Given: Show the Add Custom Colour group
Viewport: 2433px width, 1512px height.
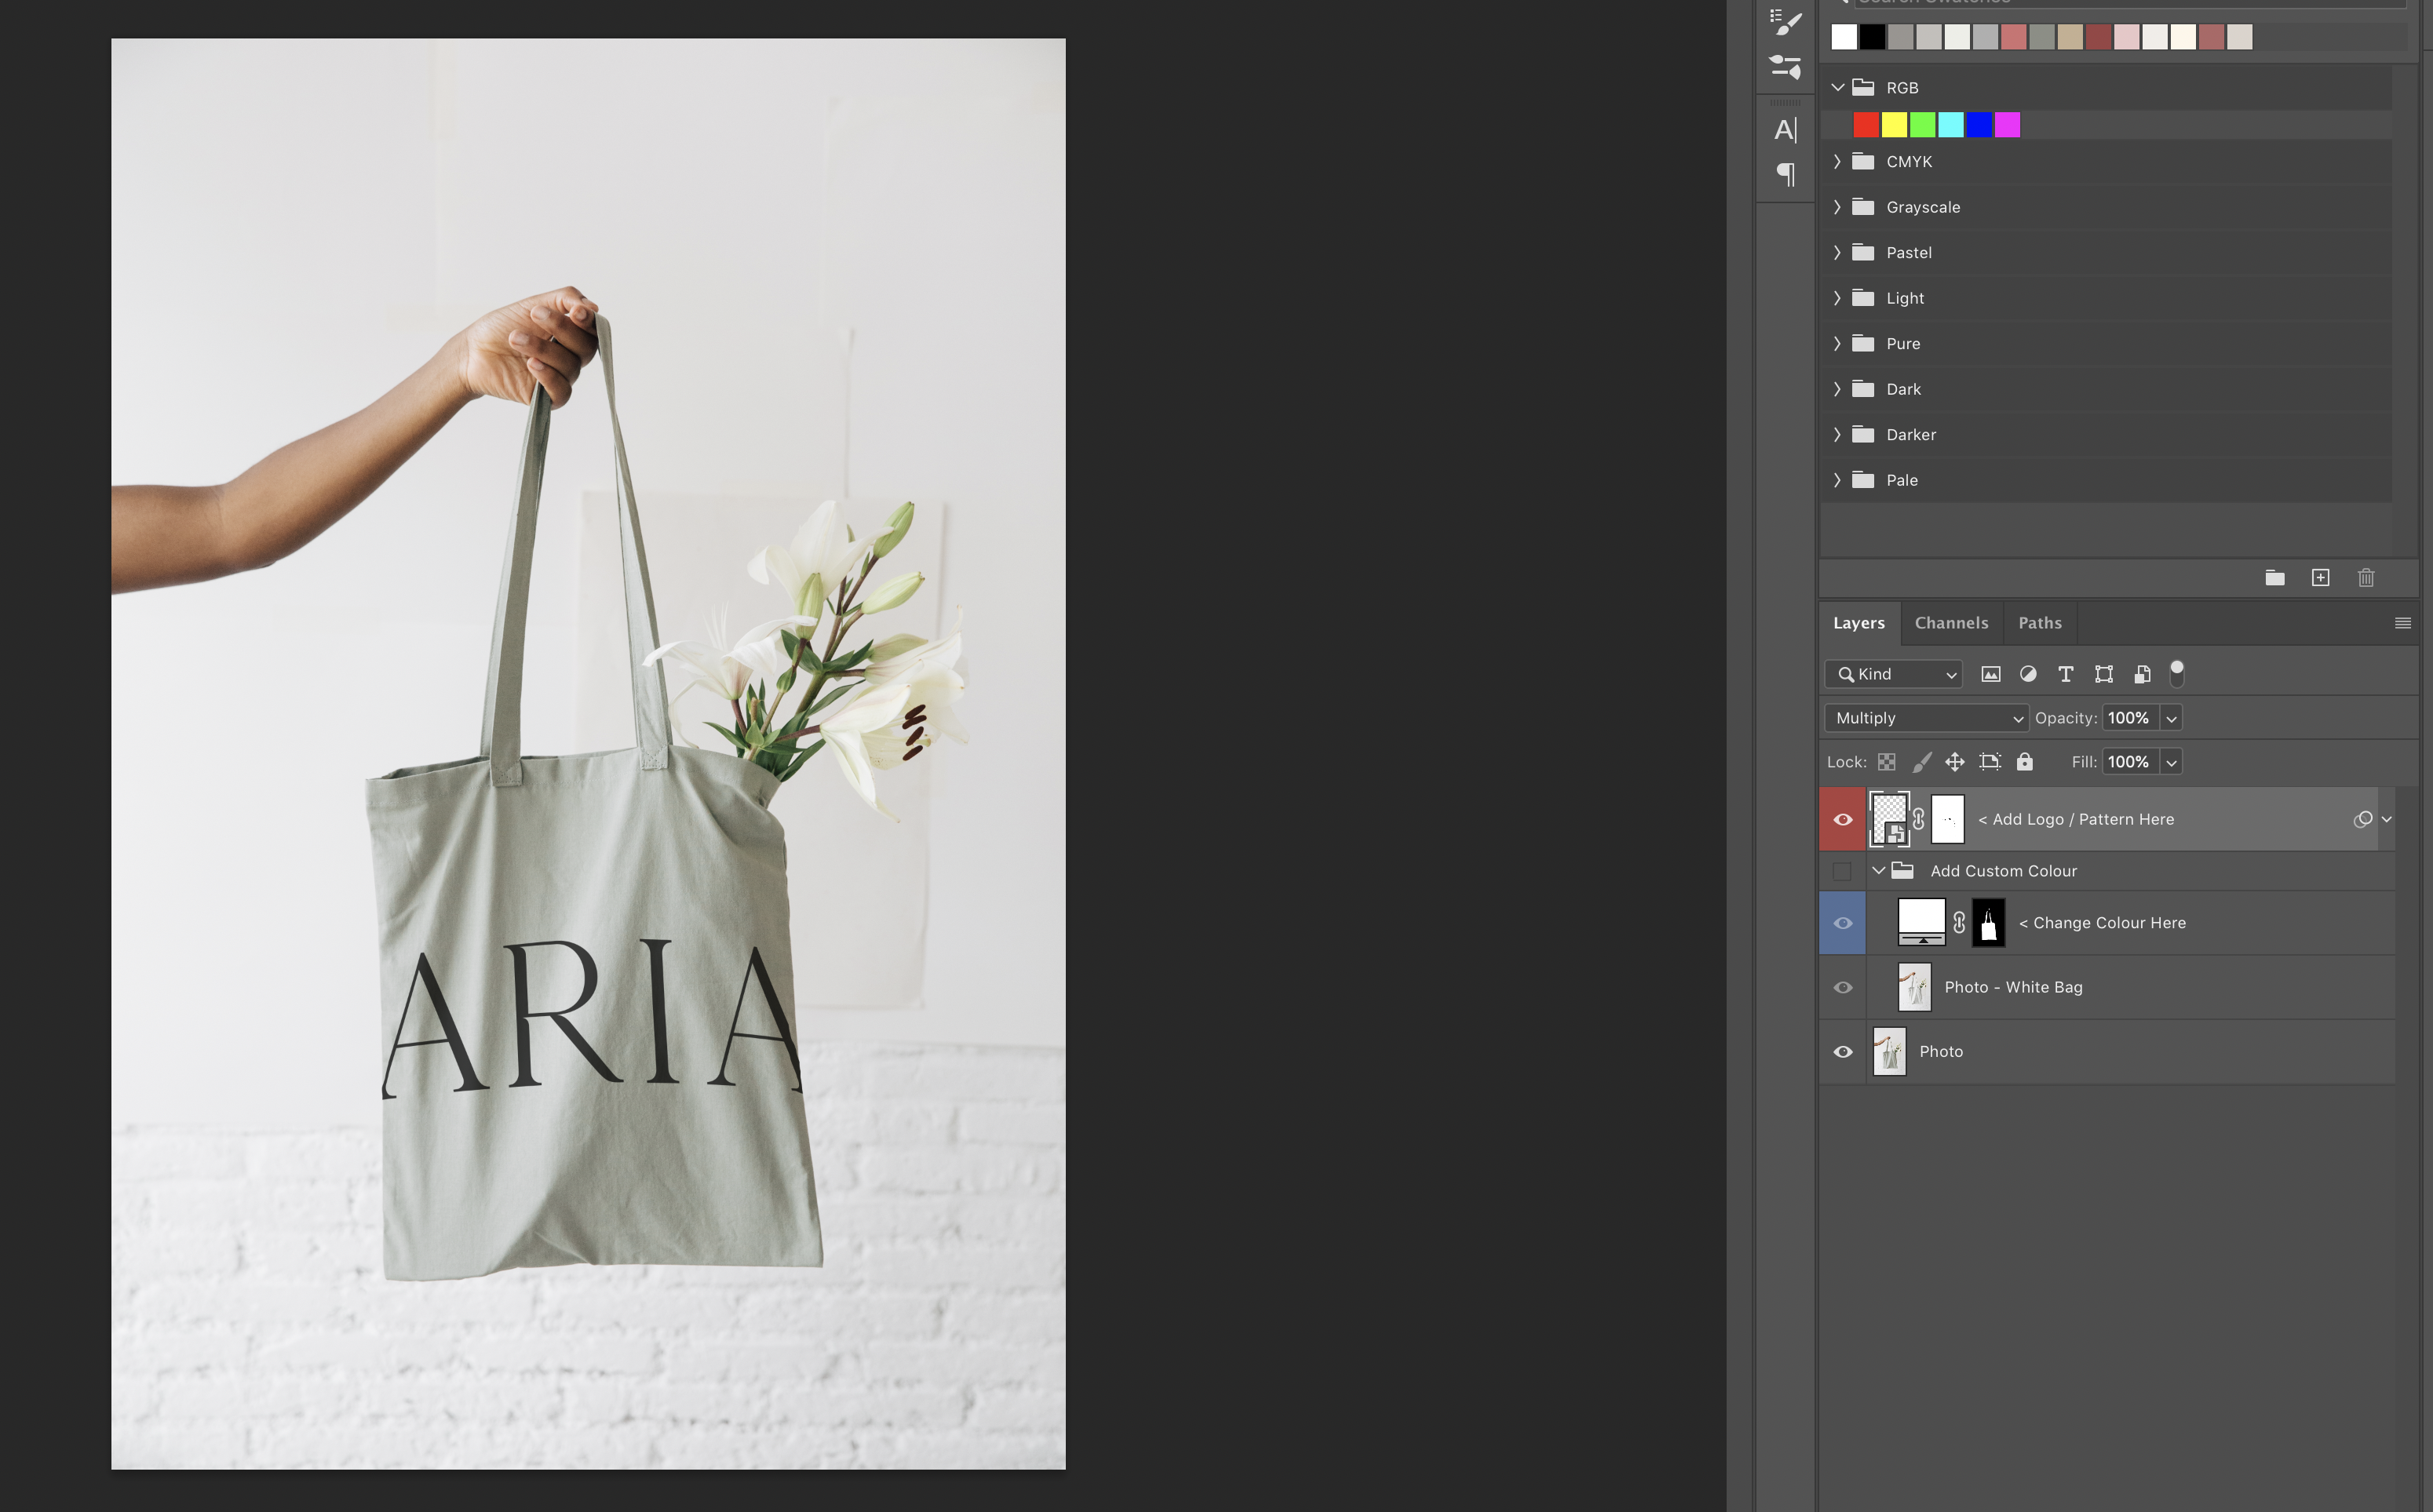Looking at the screenshot, I should coord(1842,871).
